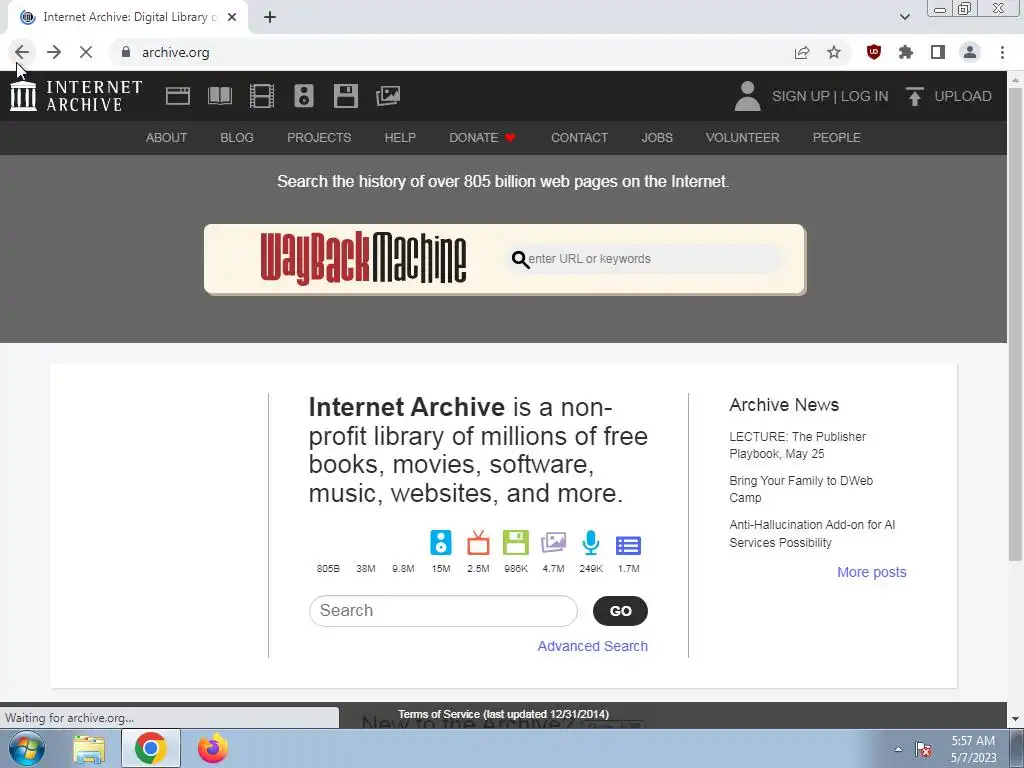The width and height of the screenshot is (1024, 768).
Task: Open the Software floppy icon in header
Action: (345, 96)
